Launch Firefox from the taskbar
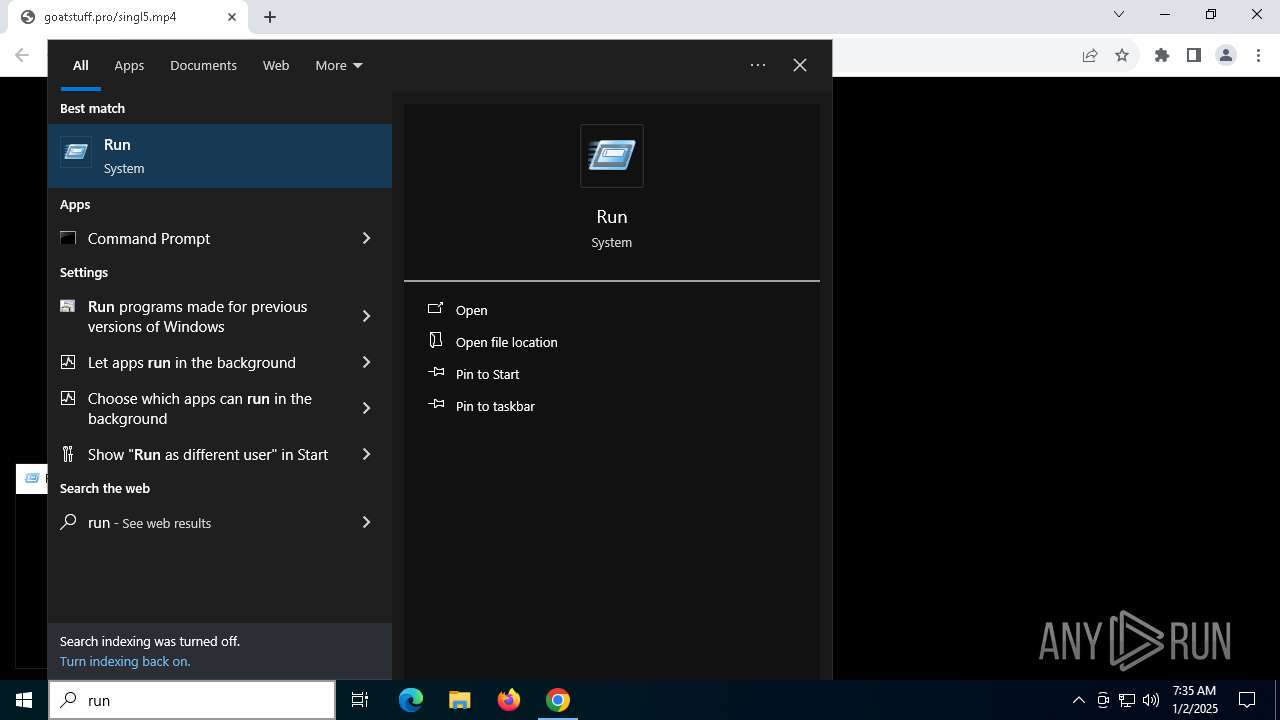Screen dimensions: 1280x720 tap(509, 700)
